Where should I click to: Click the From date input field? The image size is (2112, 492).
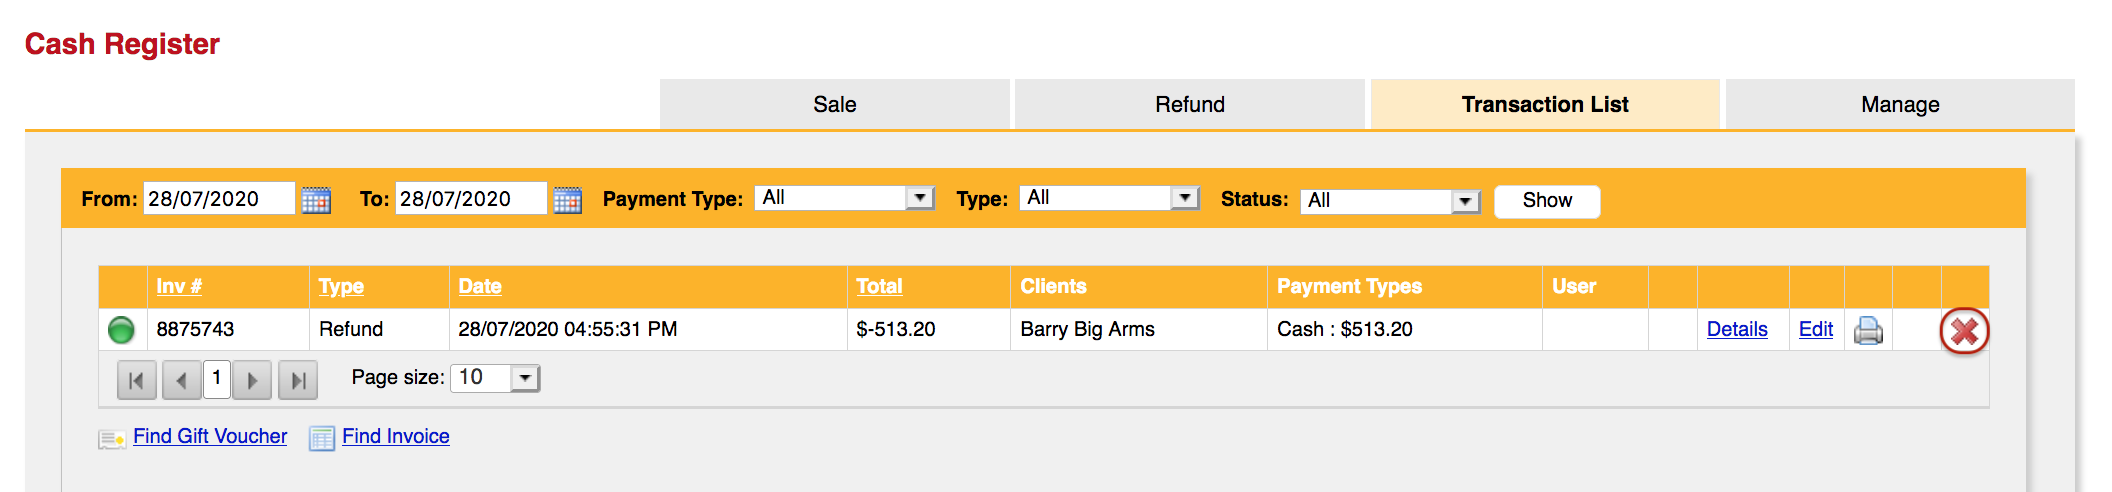pos(219,198)
